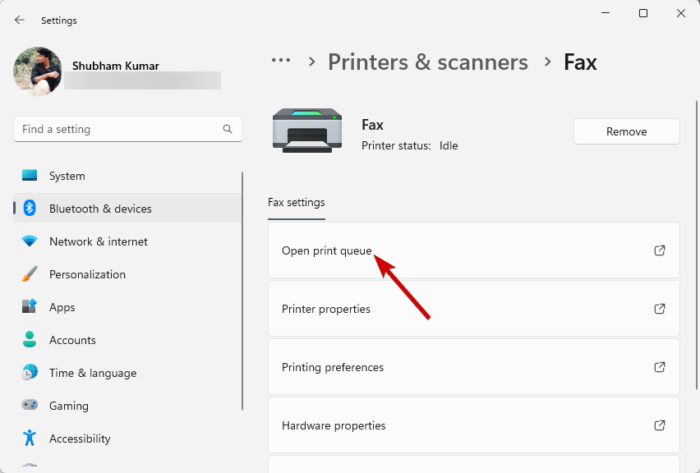Screen dimensions: 700x473
Task: Click the Printer status Idle text
Action: click(409, 146)
